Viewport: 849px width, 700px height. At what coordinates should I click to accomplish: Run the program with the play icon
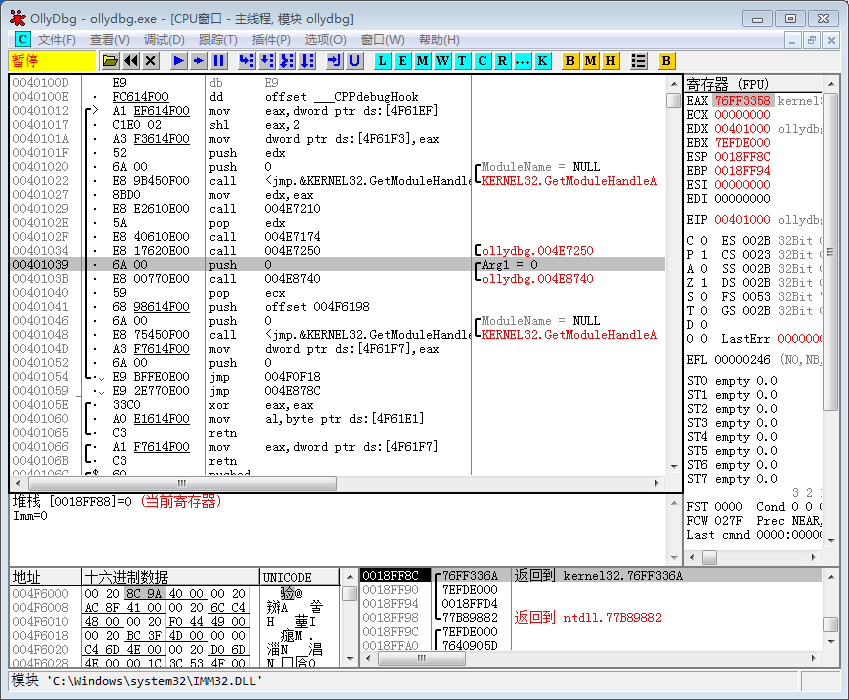tap(179, 61)
